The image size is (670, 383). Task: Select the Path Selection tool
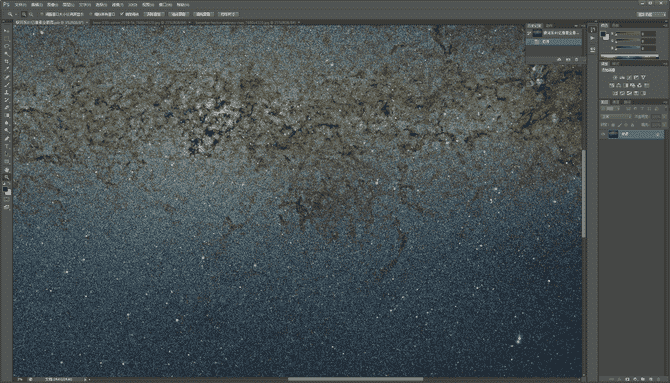[6, 155]
